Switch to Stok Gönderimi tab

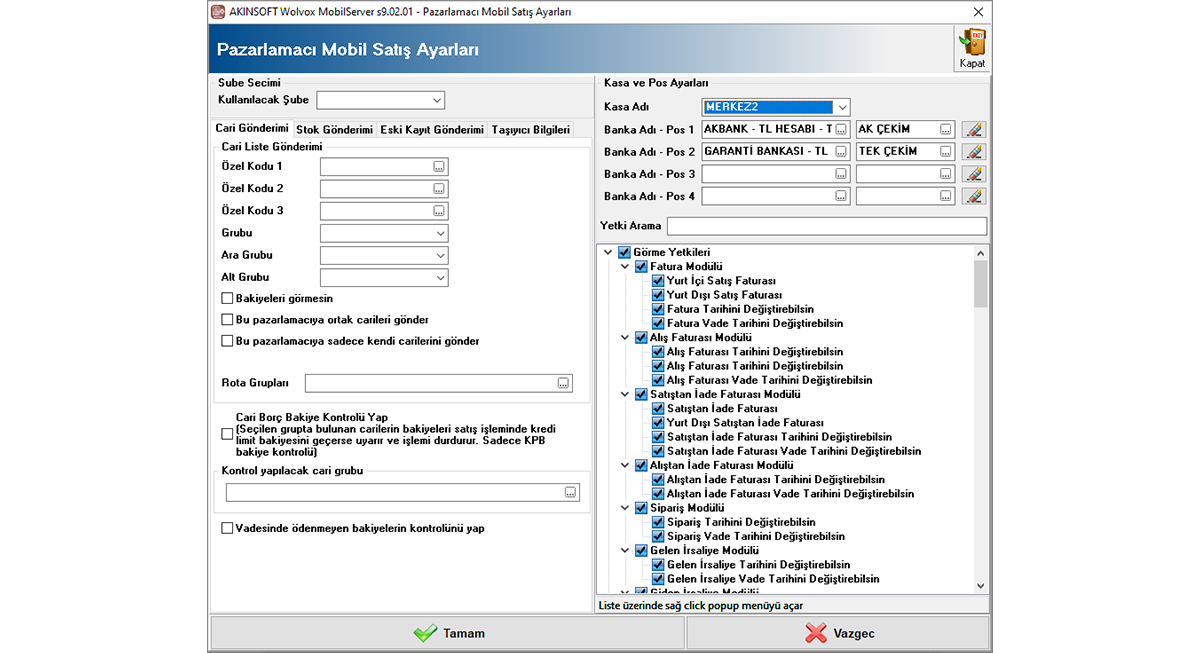click(334, 130)
